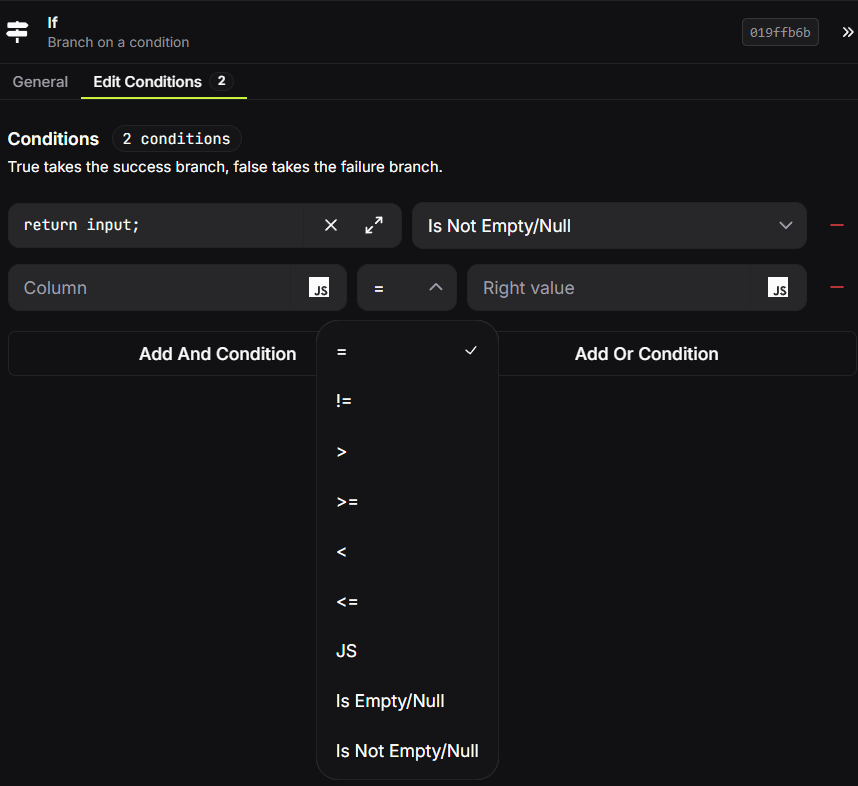858x786 pixels.
Task: Click the 'Branch on a condition' subtitle
Action: click(x=118, y=42)
